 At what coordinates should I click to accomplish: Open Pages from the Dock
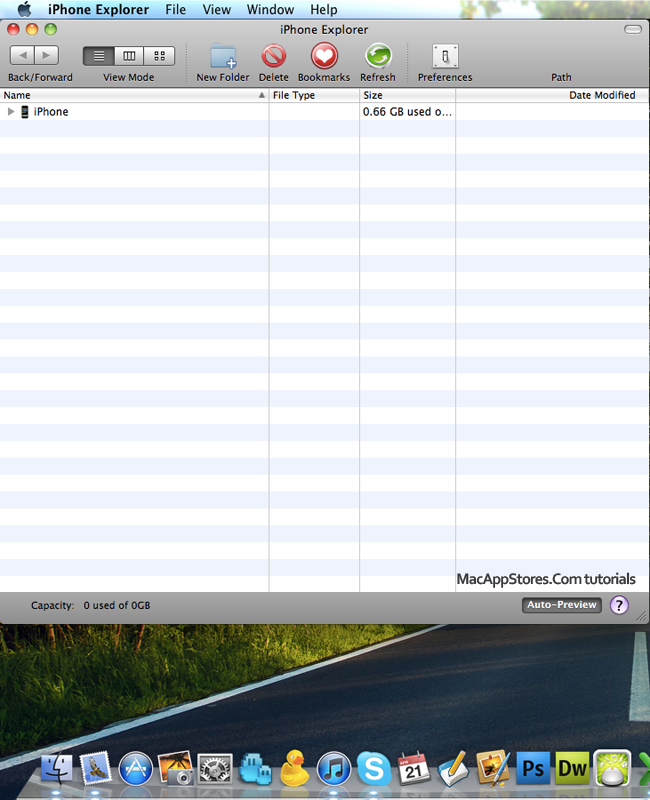tap(493, 768)
